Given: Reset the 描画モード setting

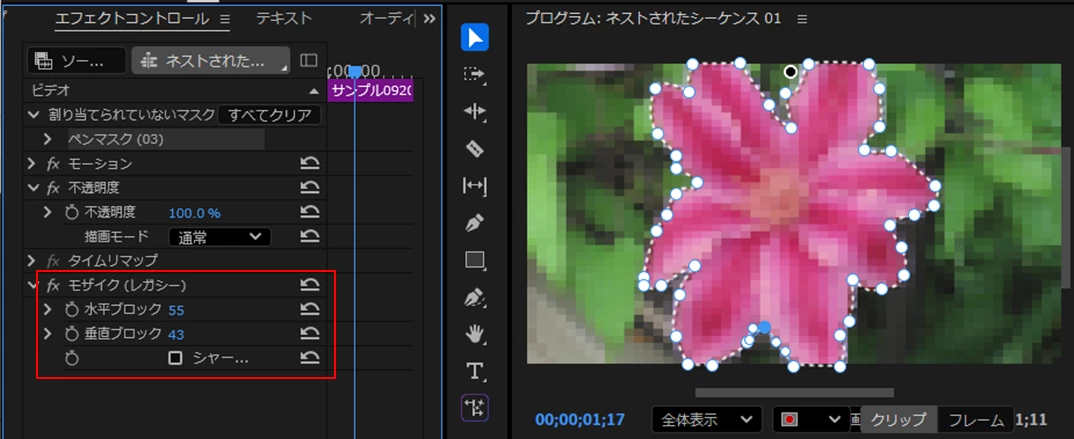Looking at the screenshot, I should point(310,237).
